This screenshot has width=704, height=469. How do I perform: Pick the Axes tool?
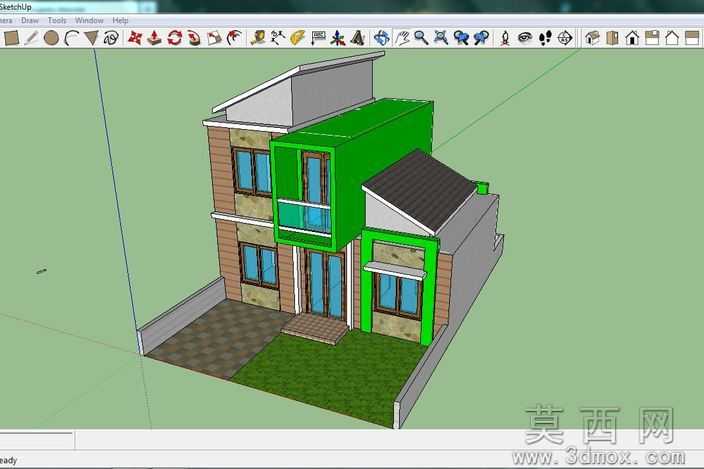click(x=338, y=38)
